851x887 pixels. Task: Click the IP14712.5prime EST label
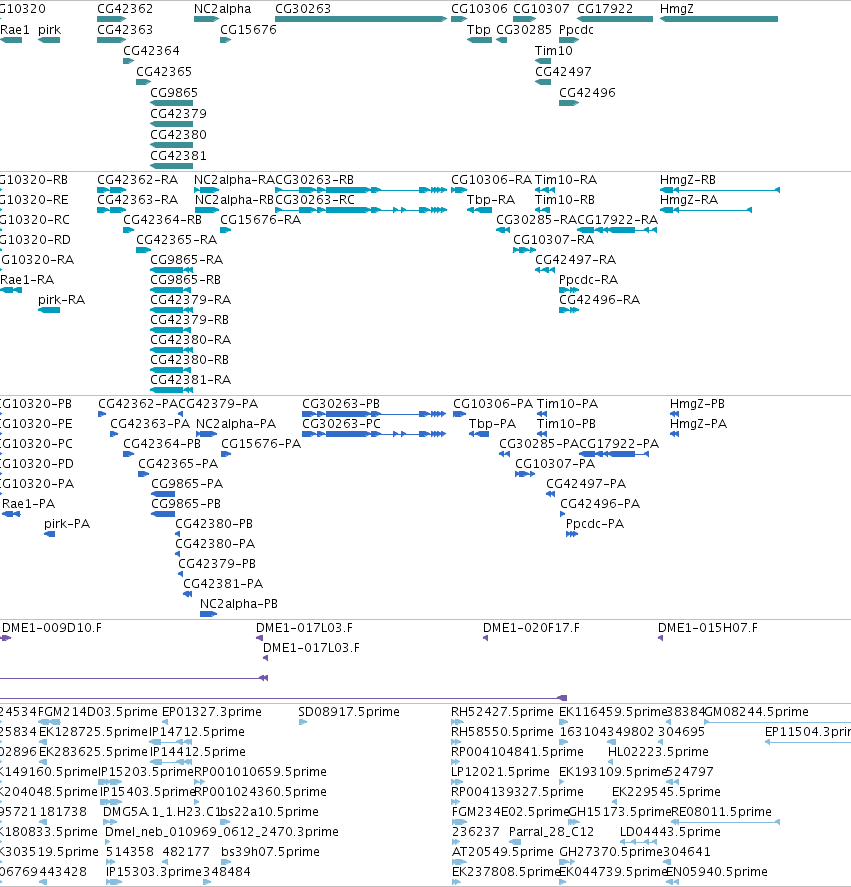pyautogui.click(x=197, y=732)
